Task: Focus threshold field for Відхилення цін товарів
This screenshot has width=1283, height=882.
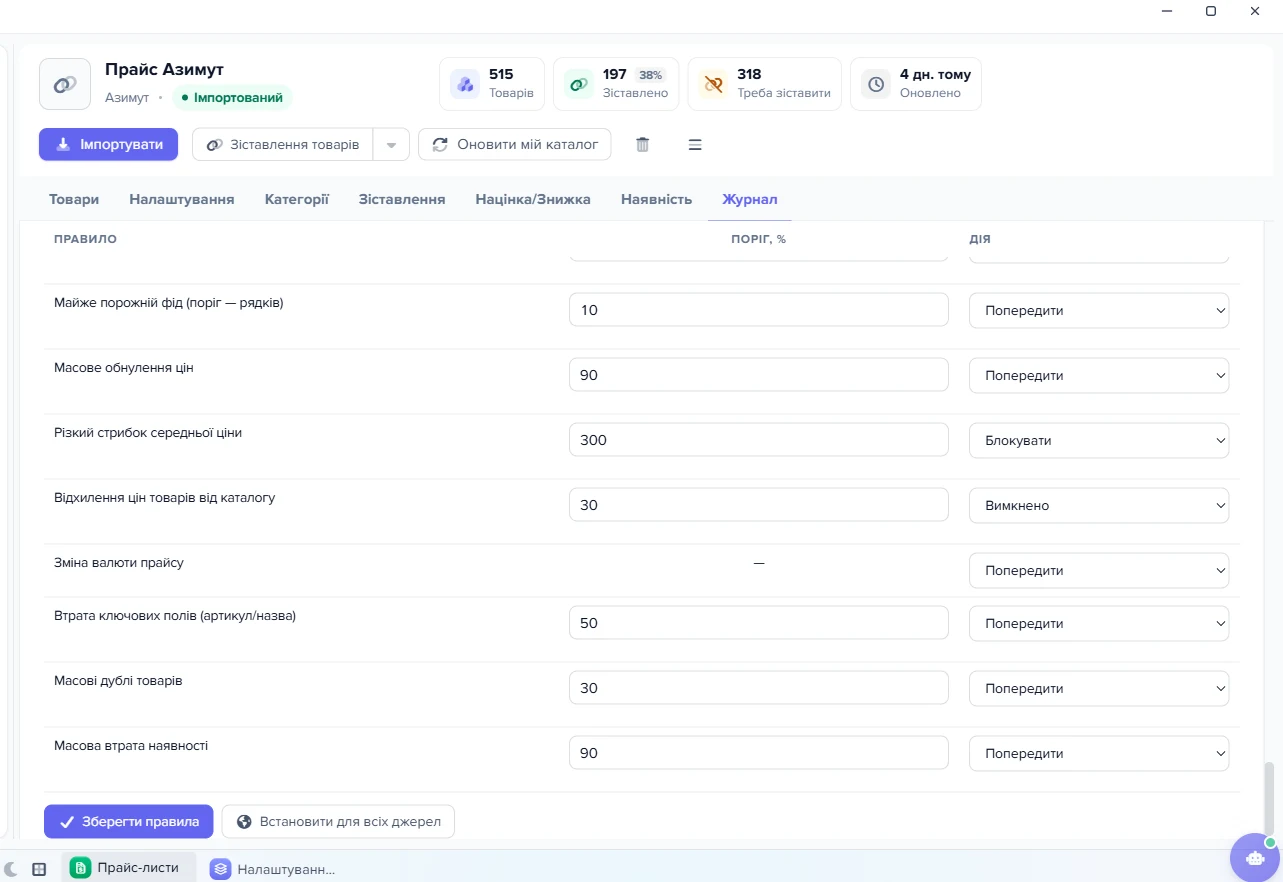Action: 759,505
